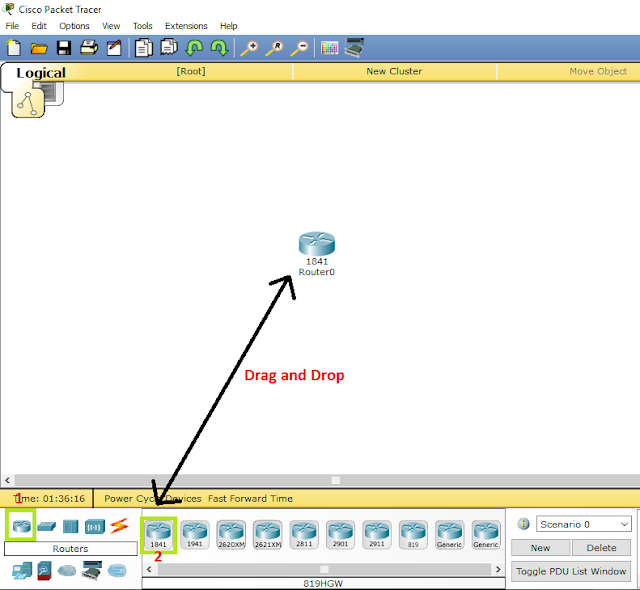Open the View menu
Image resolution: width=640 pixels, height=590 pixels.
click(111, 26)
